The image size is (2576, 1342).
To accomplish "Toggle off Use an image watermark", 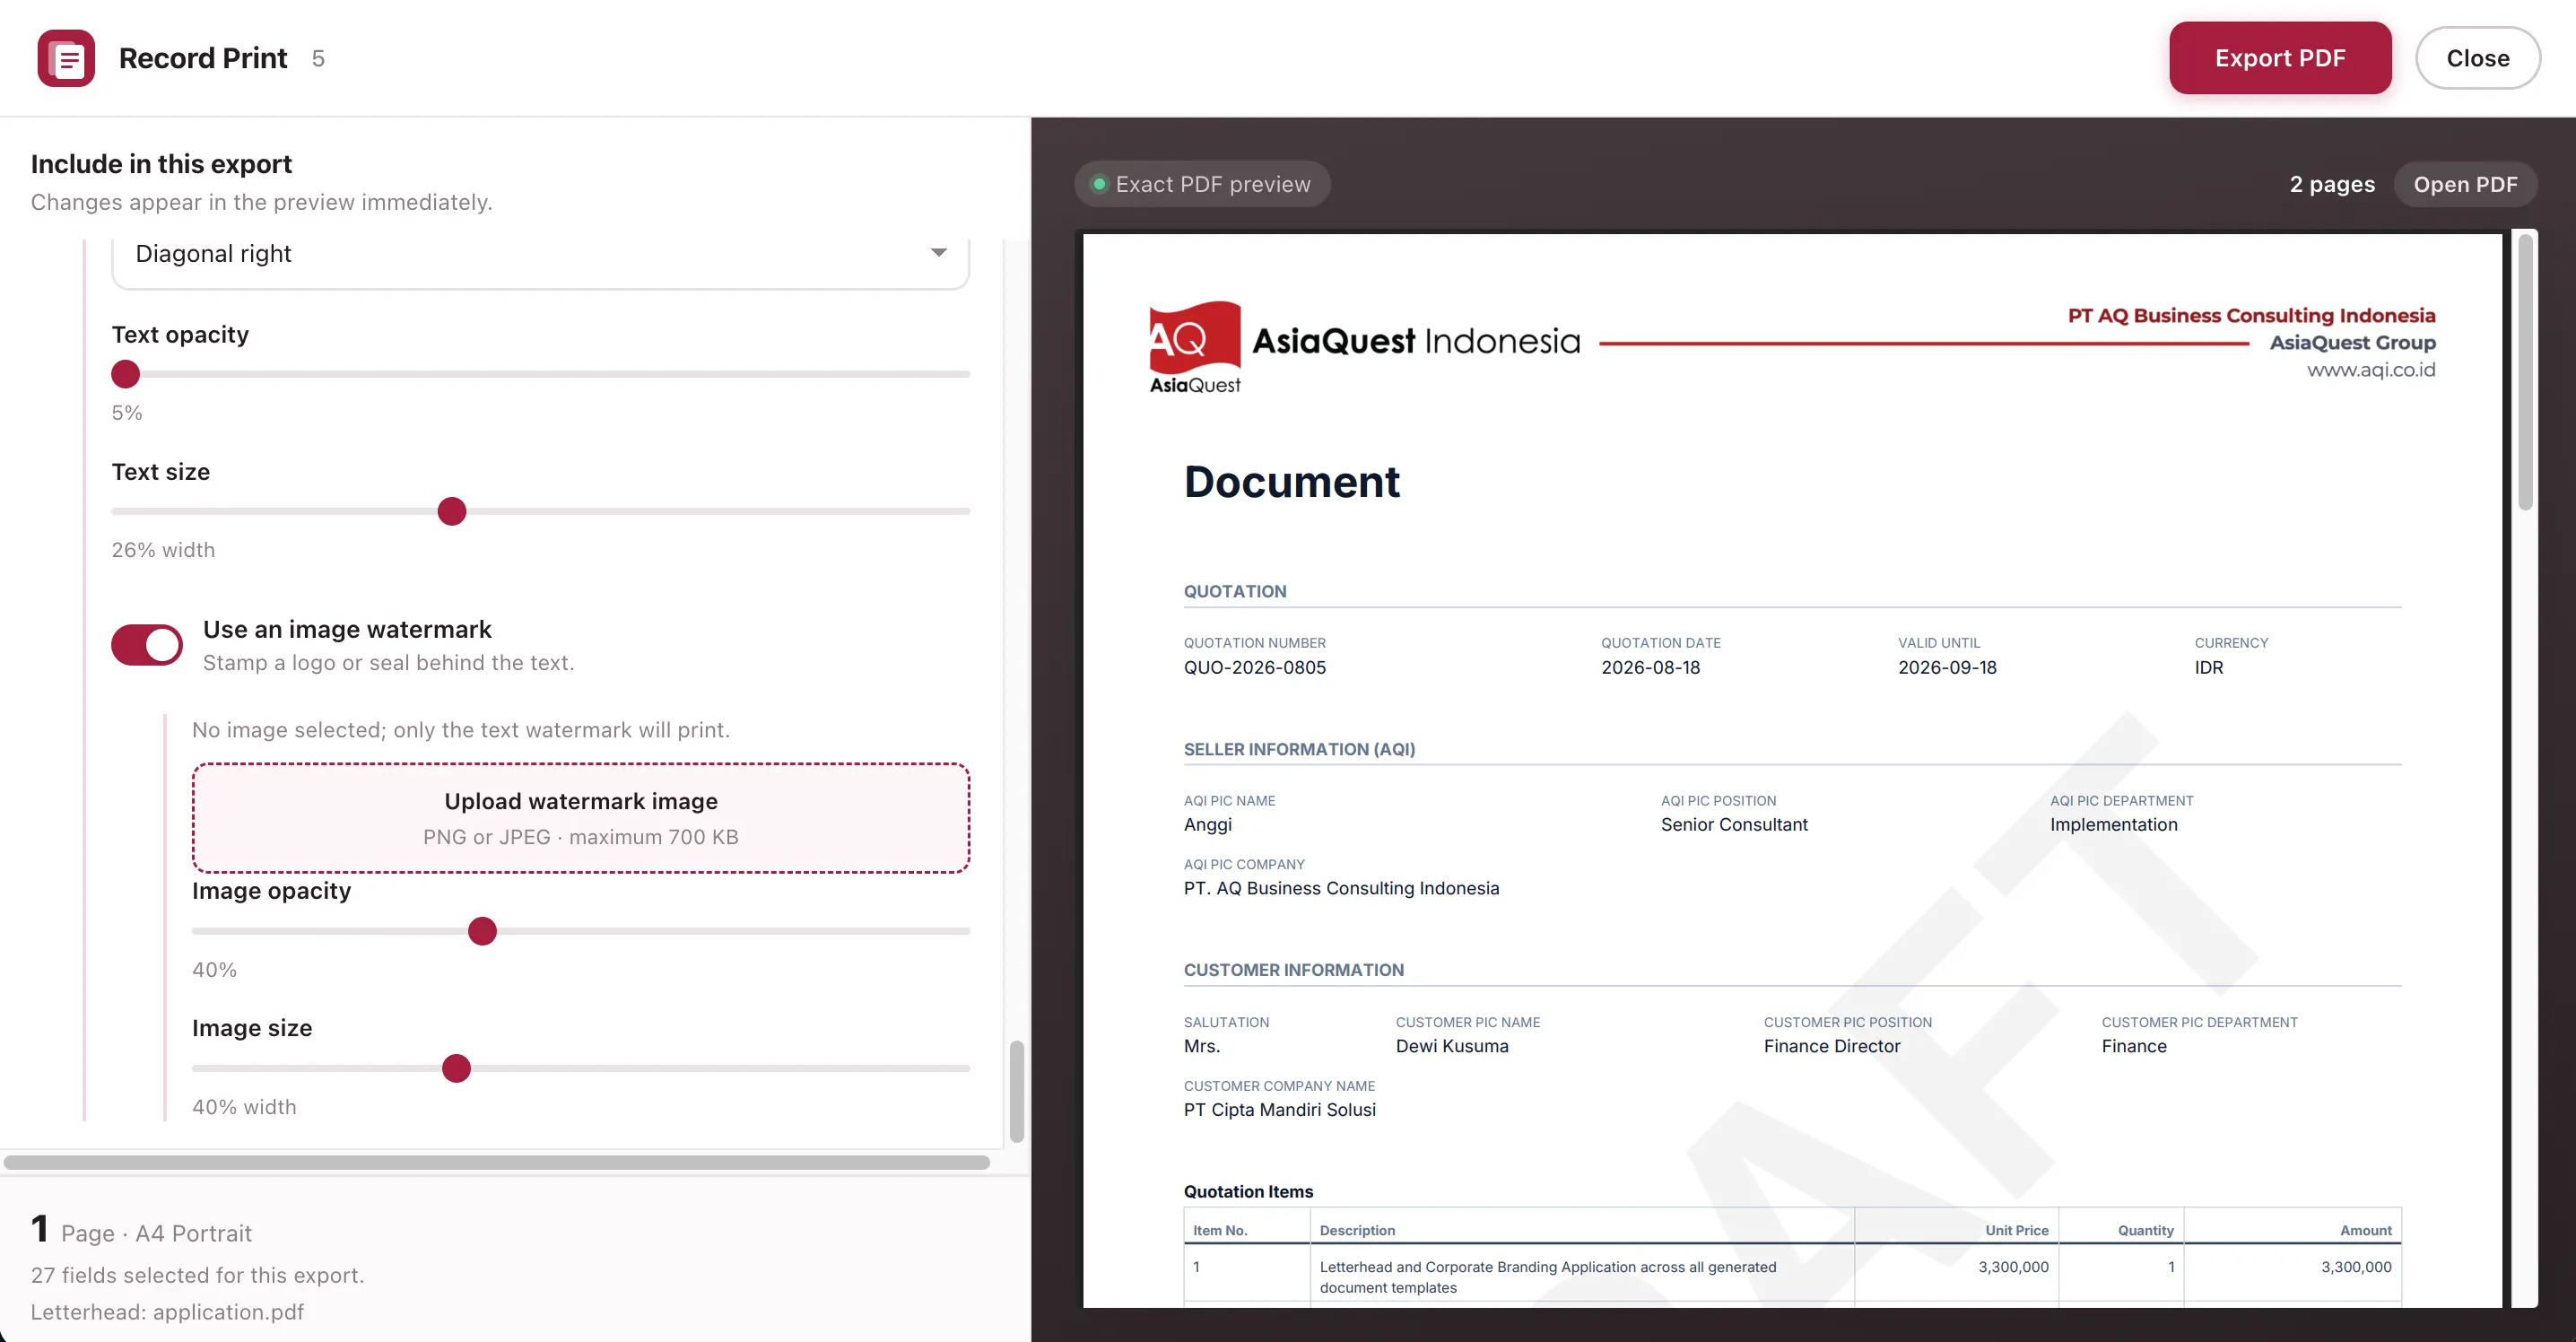I will (x=147, y=645).
